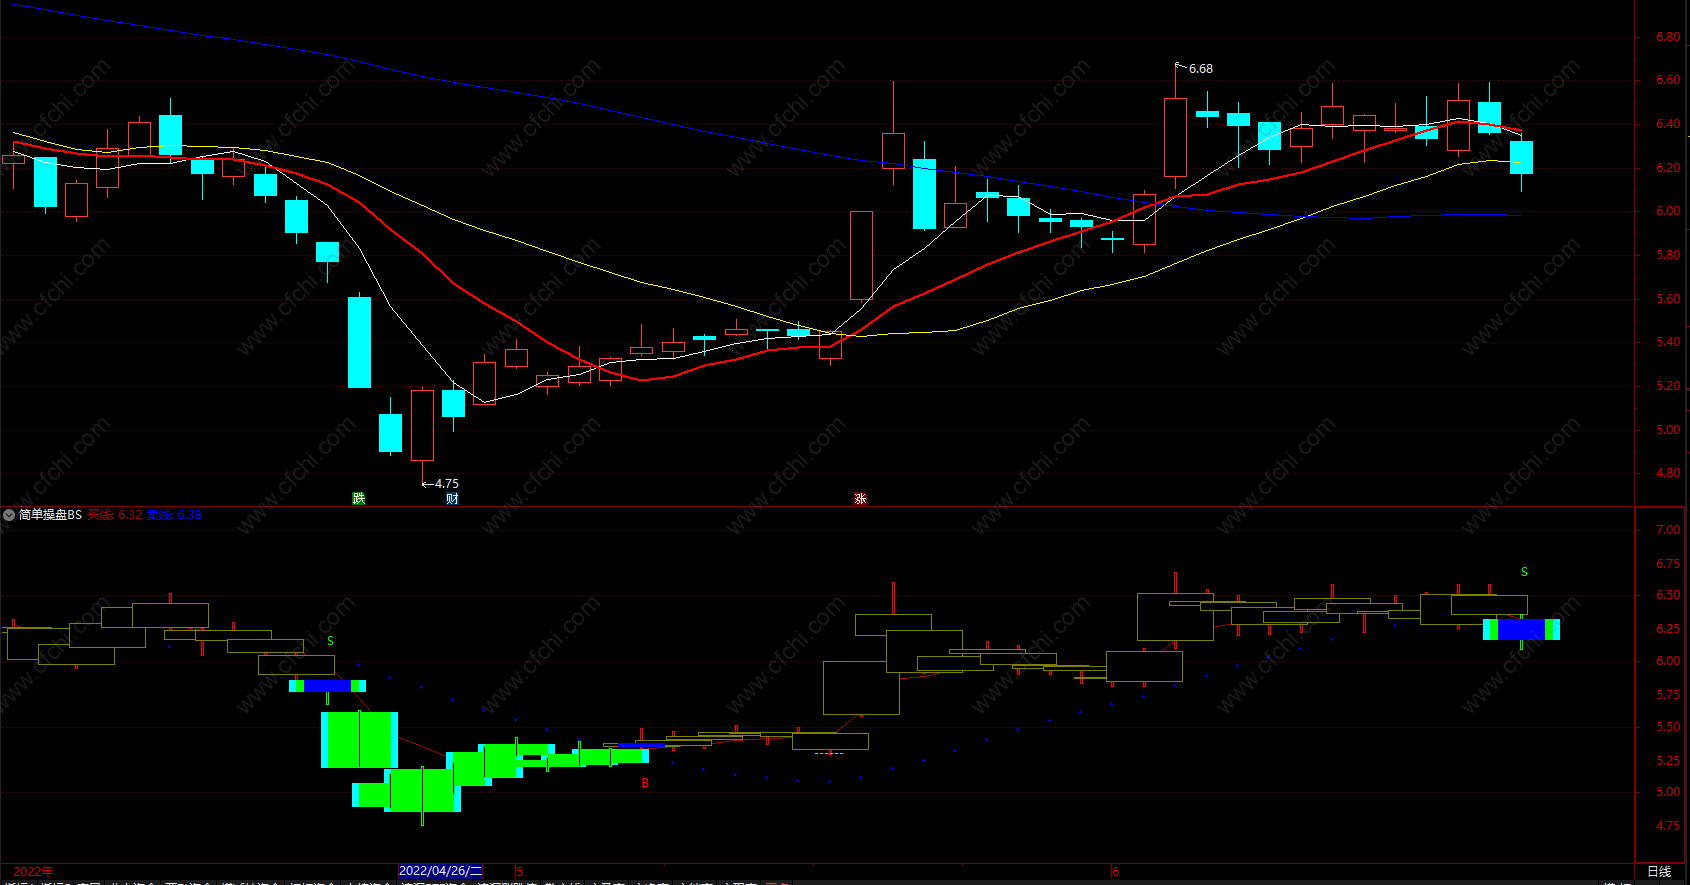1690x885 pixels.
Task: Click the 6.80 price axis label
Action: [x=1668, y=37]
